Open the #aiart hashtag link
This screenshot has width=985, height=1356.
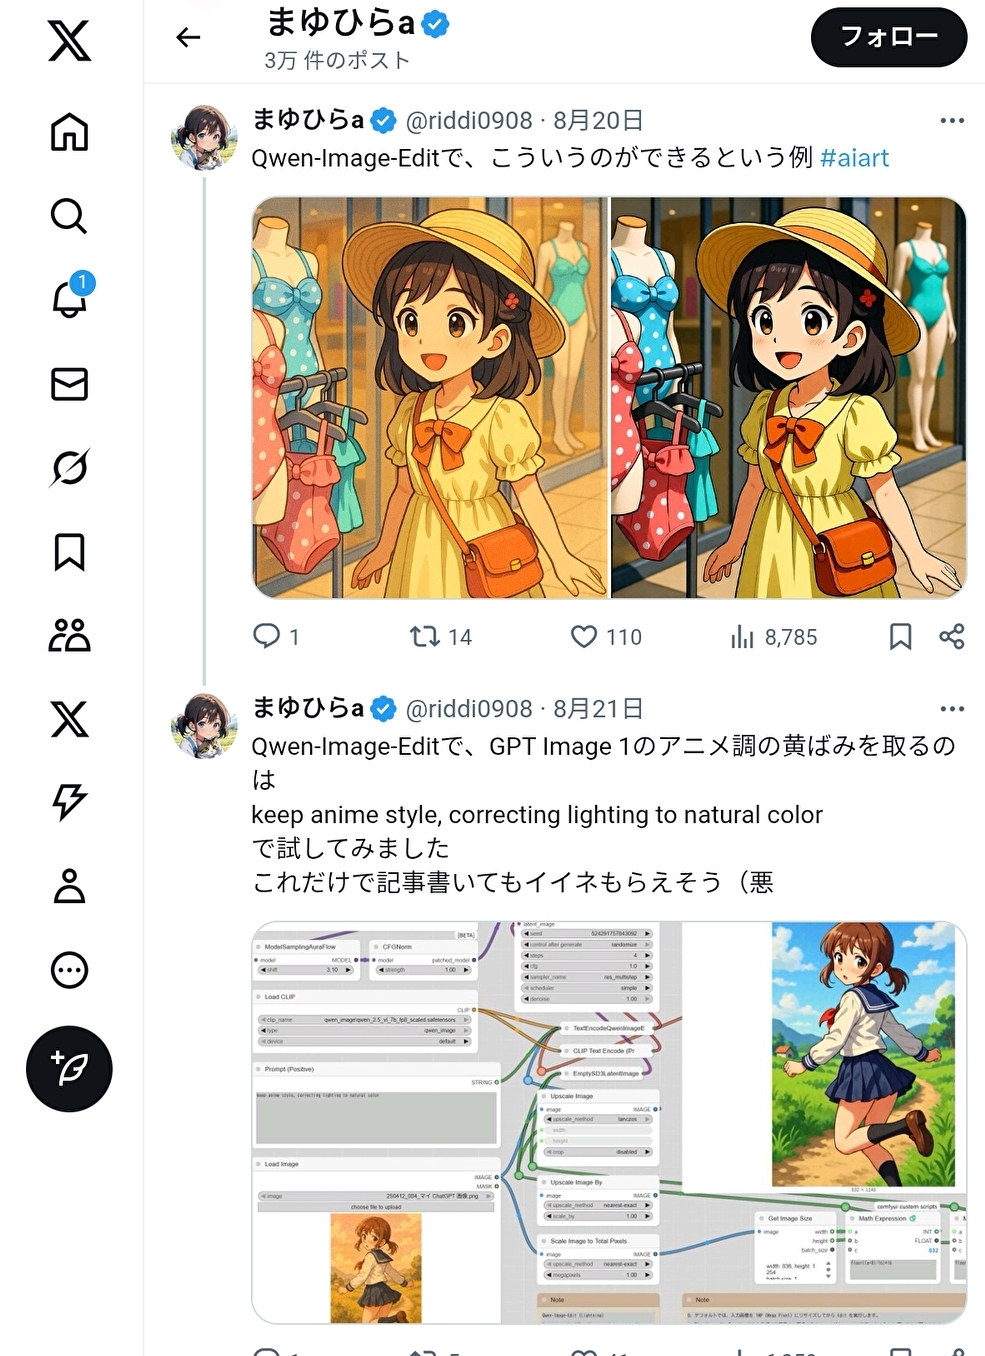click(x=854, y=158)
